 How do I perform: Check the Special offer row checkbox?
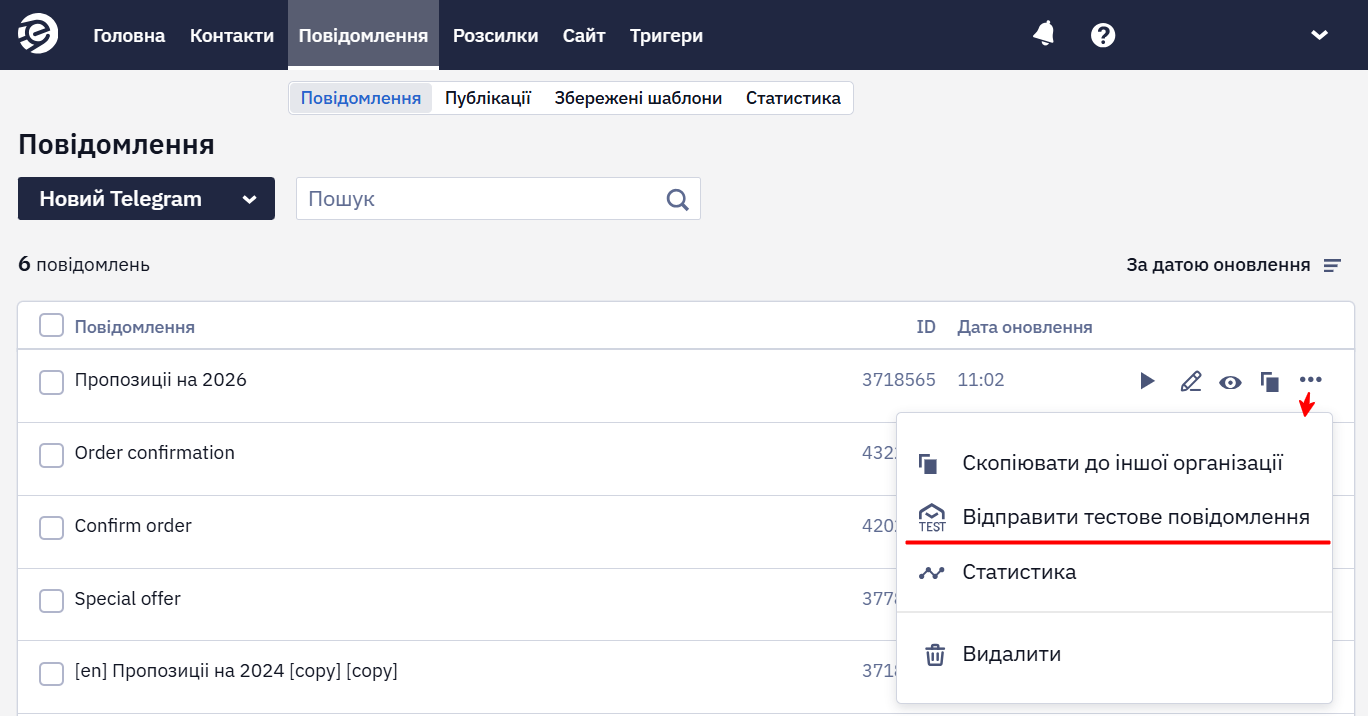(x=51, y=601)
